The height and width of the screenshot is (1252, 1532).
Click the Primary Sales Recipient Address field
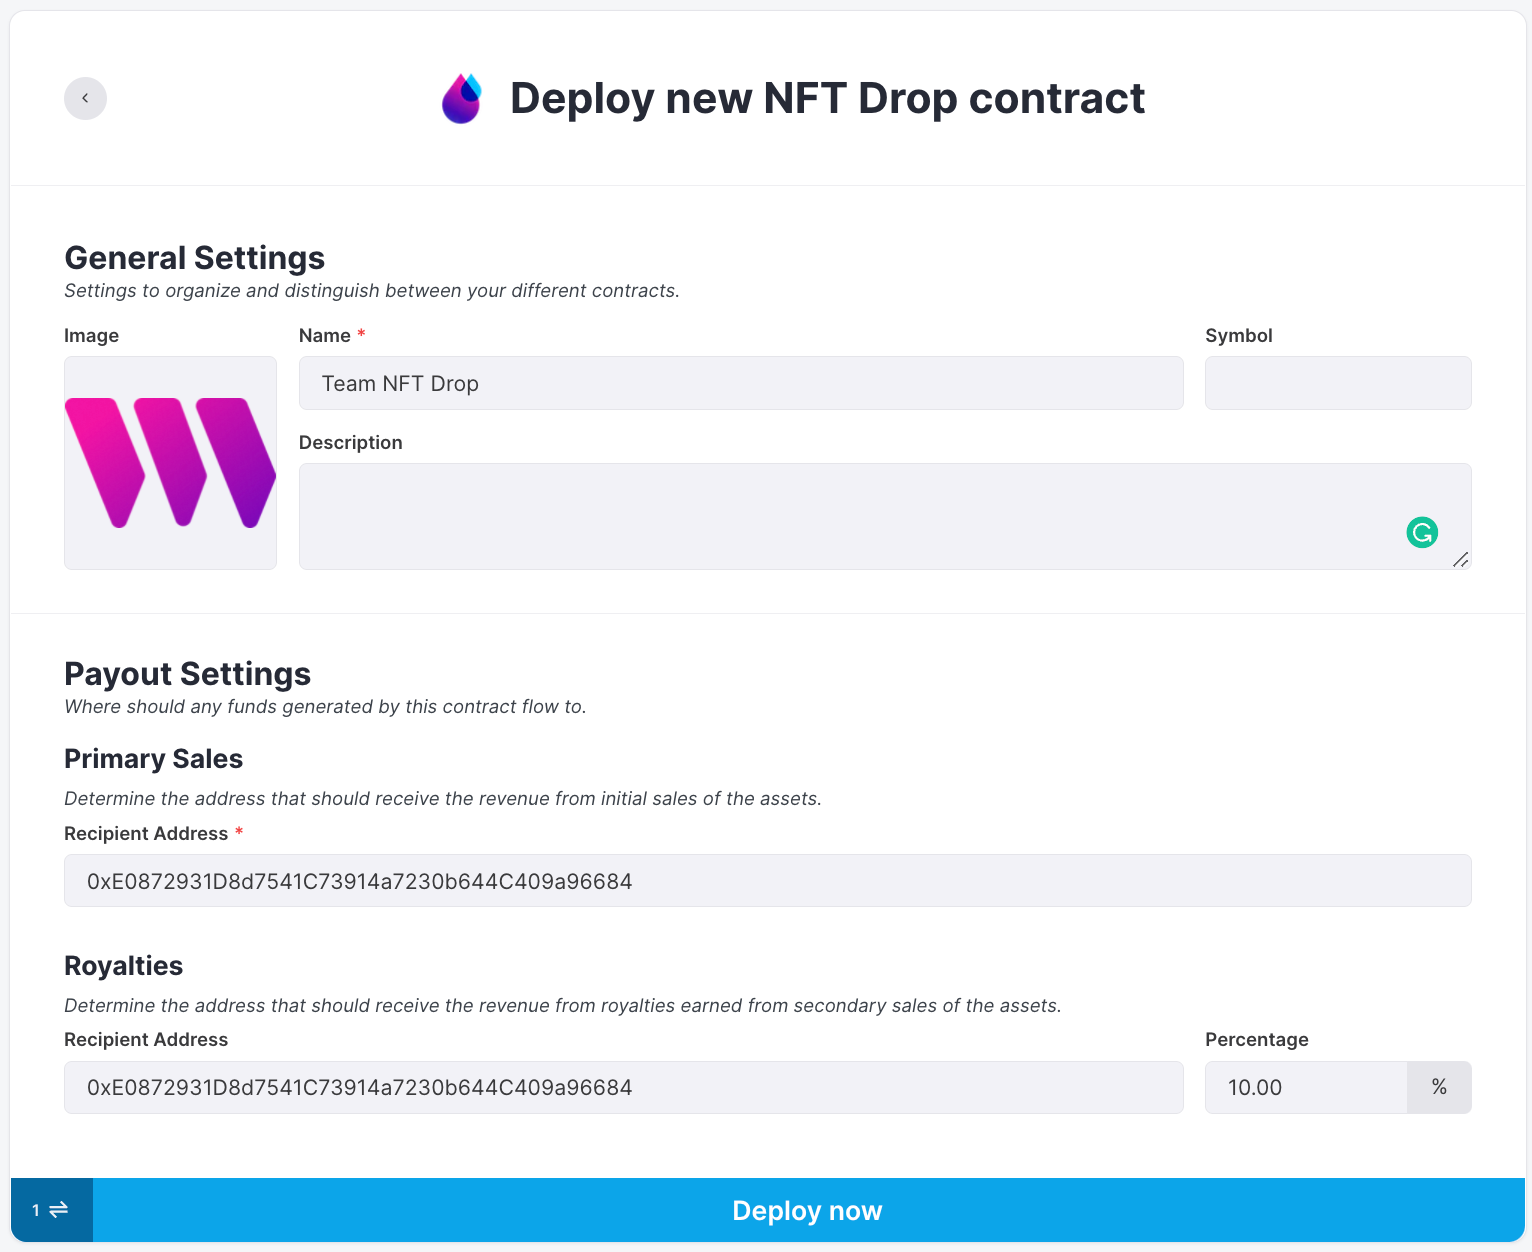[x=767, y=881]
